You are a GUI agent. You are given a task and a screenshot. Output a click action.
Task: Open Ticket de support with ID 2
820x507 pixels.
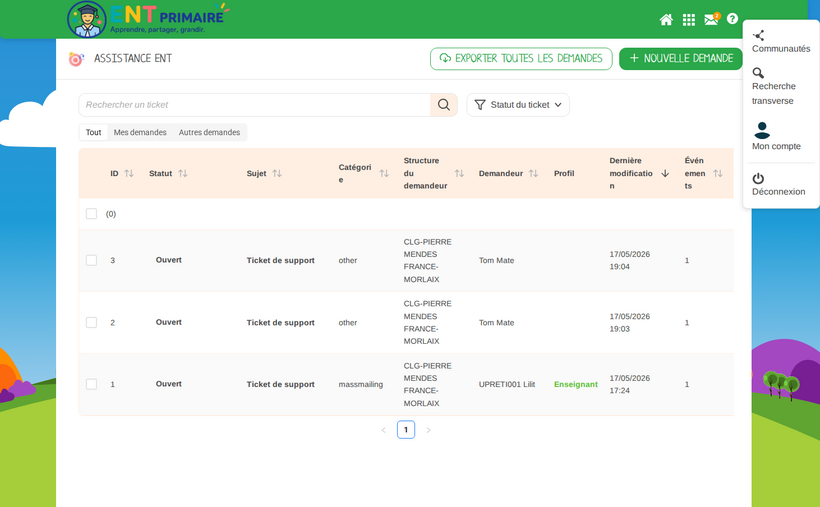point(280,322)
